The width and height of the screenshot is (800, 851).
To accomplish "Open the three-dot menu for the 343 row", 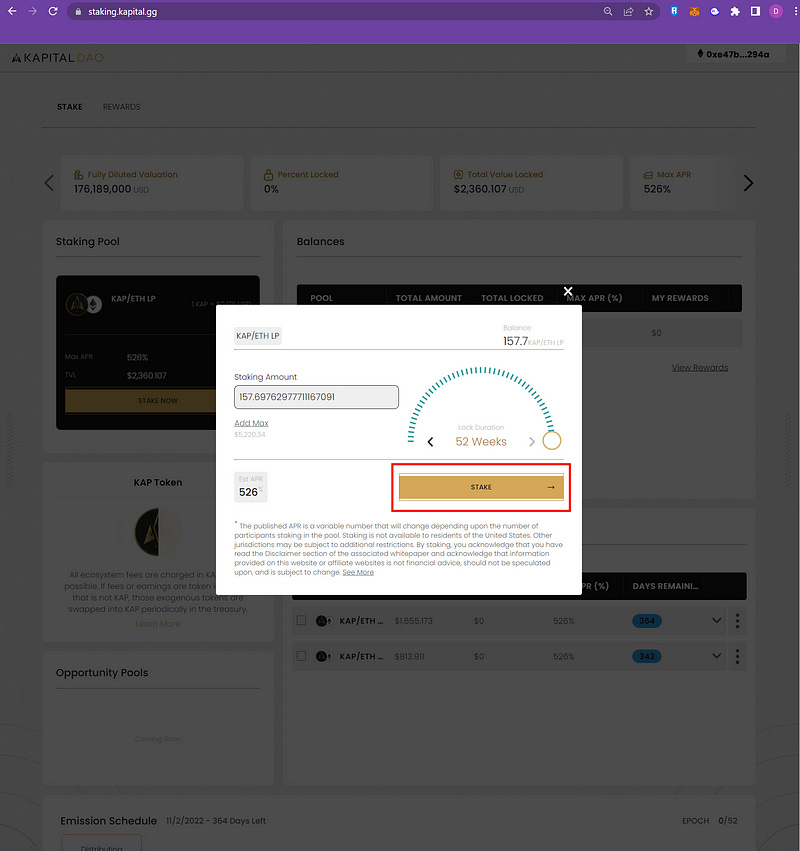I will coord(737,657).
